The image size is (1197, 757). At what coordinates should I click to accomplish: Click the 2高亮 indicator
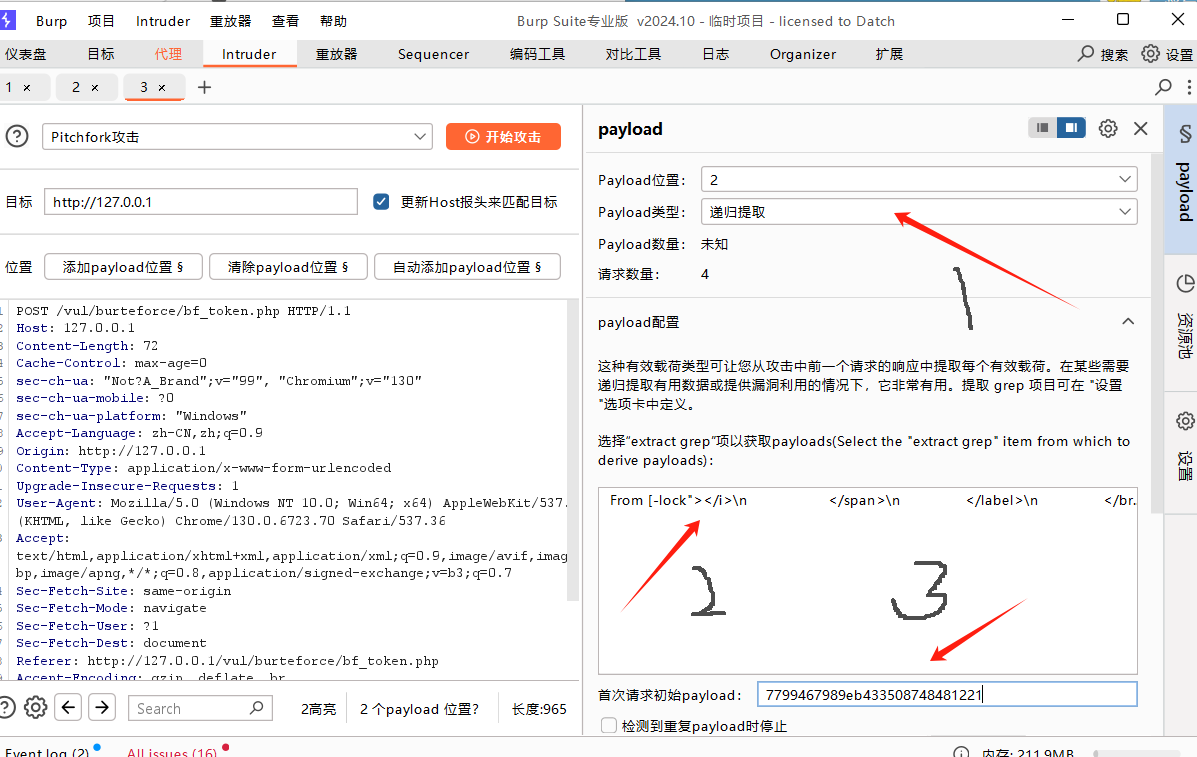(318, 709)
